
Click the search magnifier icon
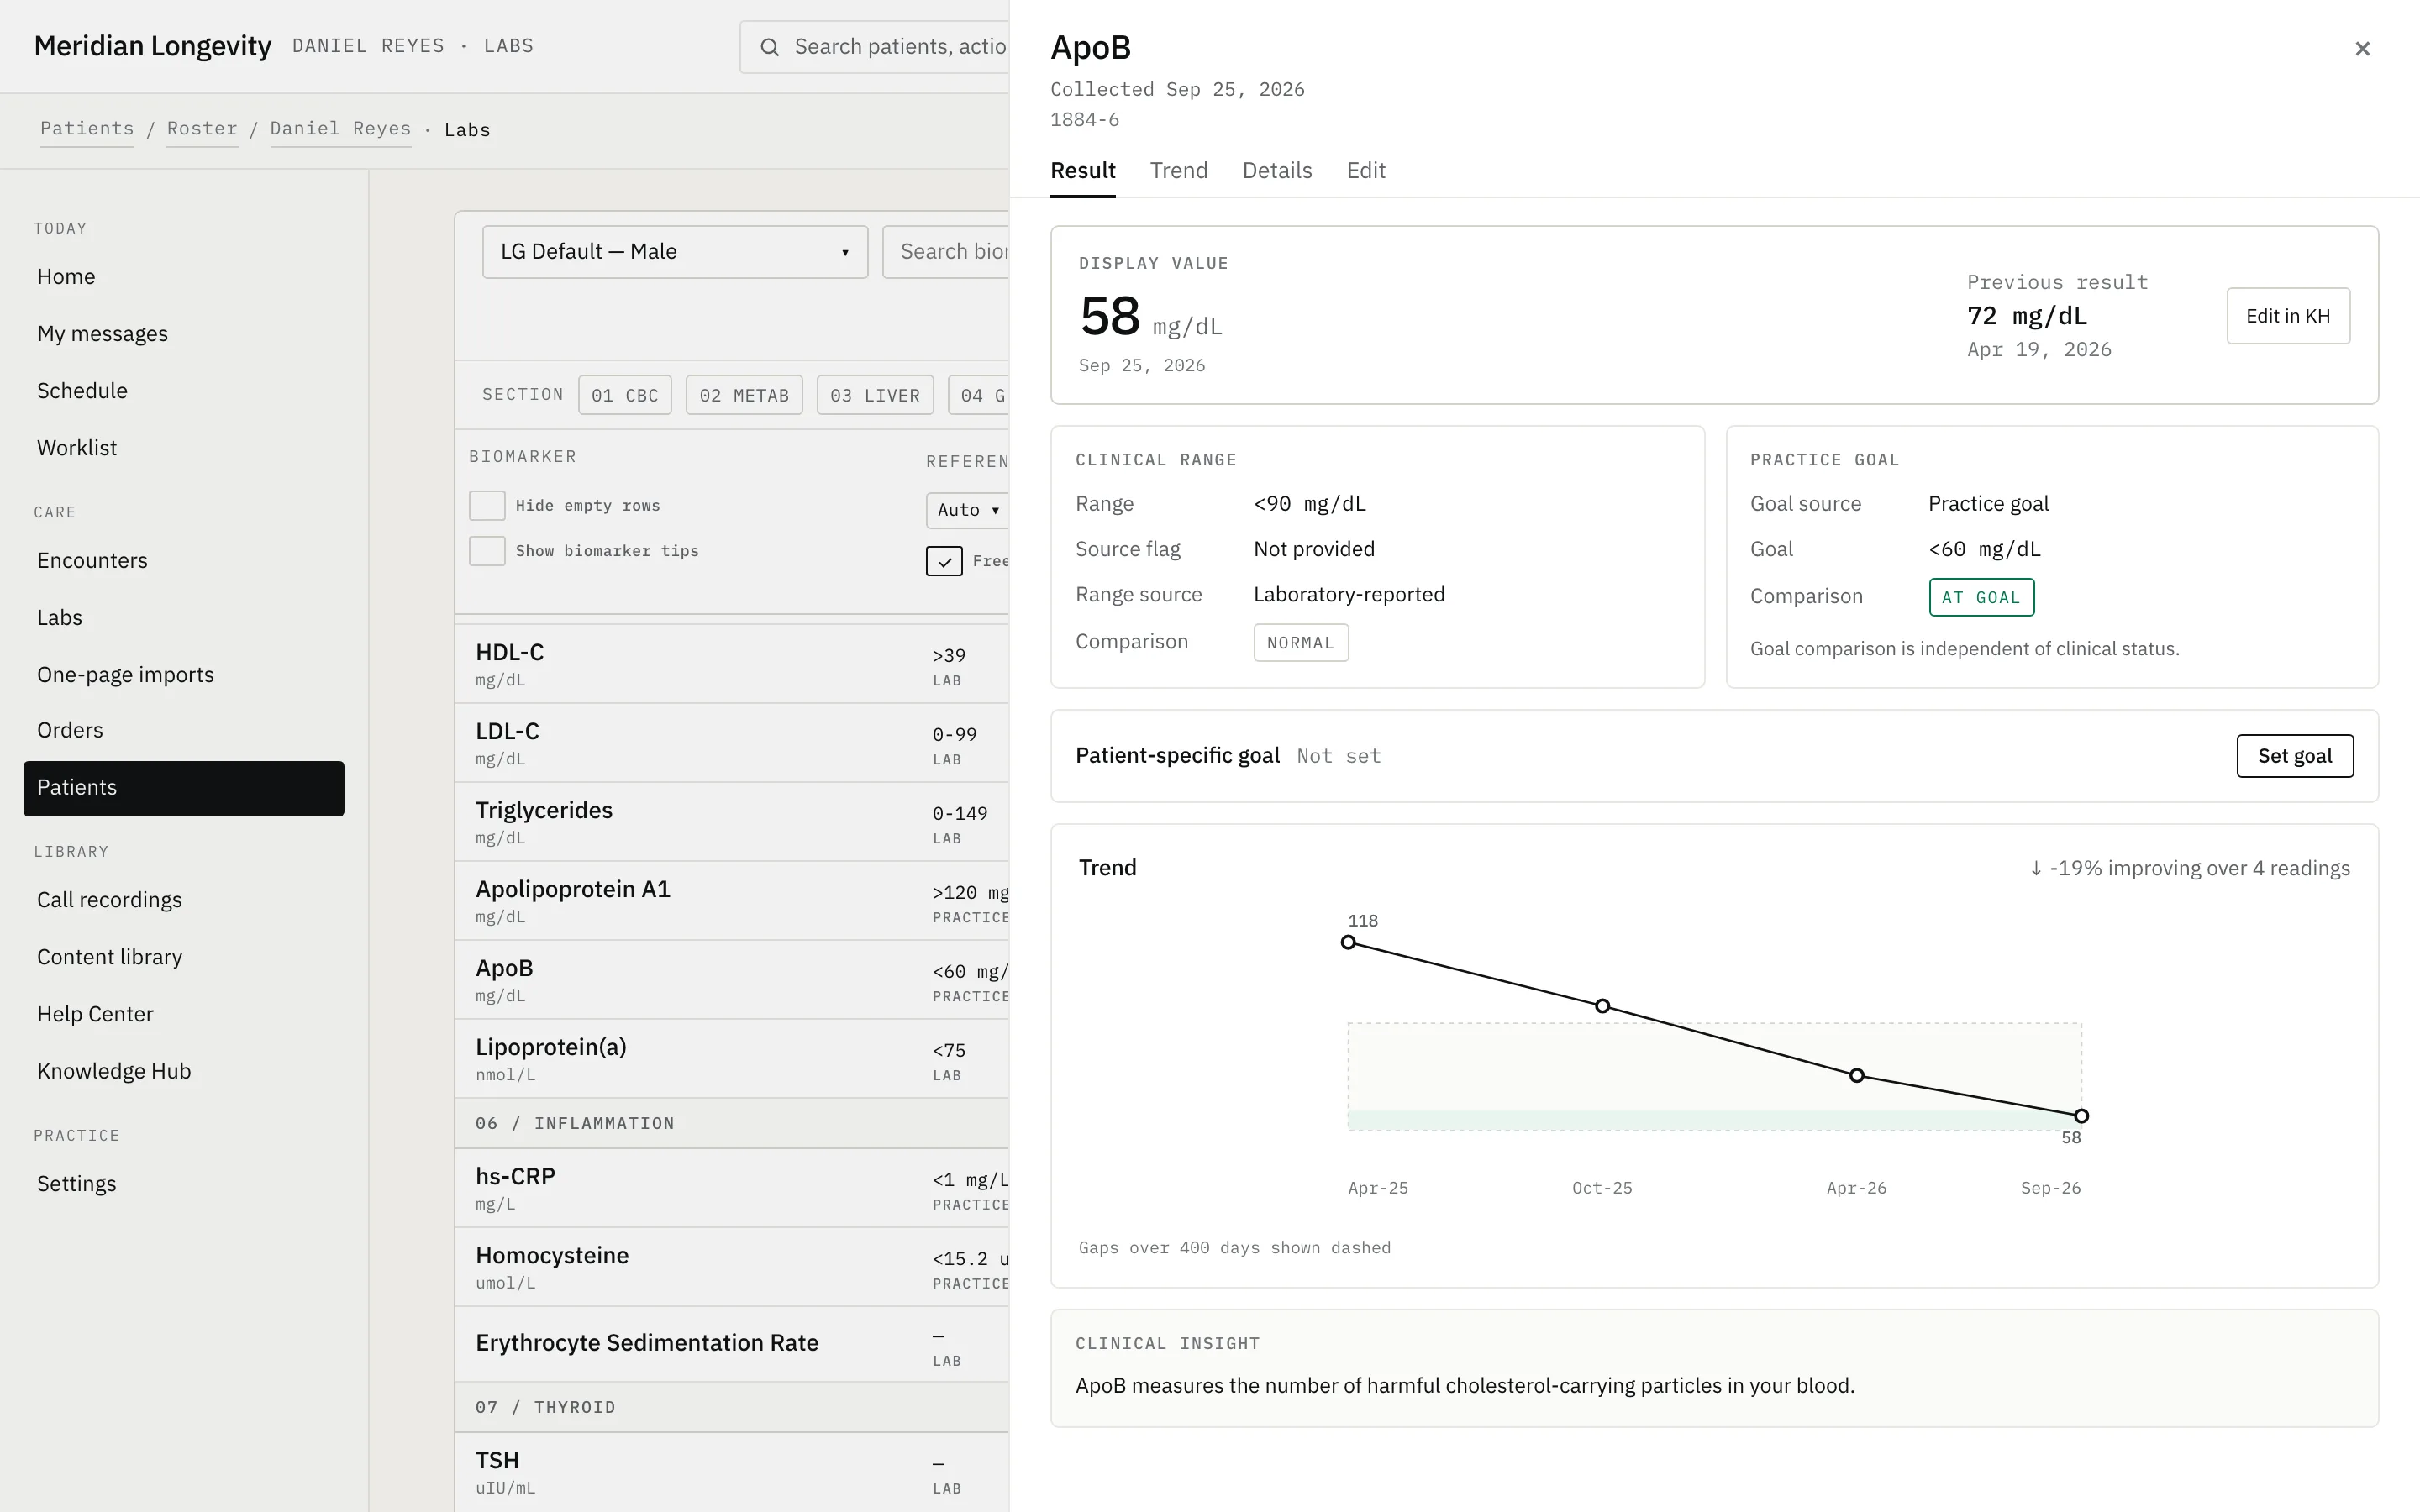[769, 47]
